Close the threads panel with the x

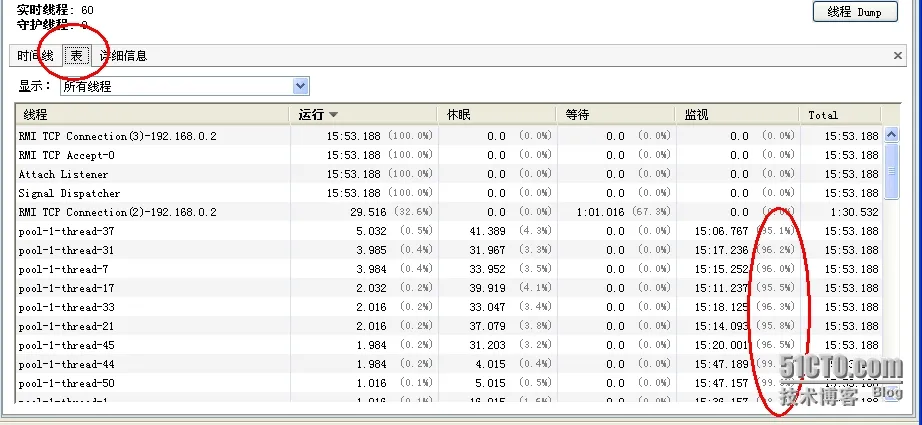pos(899,56)
